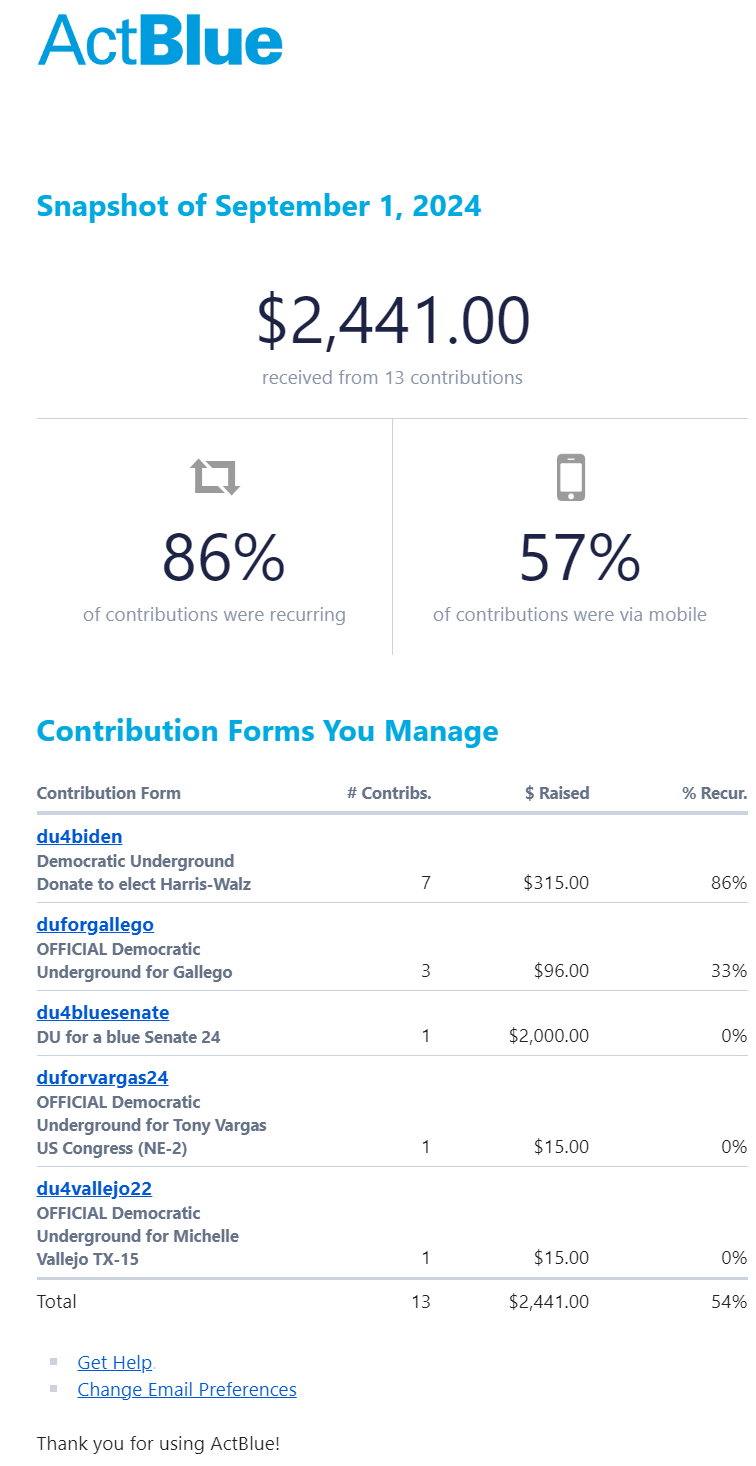This screenshot has width=756, height=1466.
Task: Click the $ Raised column header
Action: pos(557,793)
